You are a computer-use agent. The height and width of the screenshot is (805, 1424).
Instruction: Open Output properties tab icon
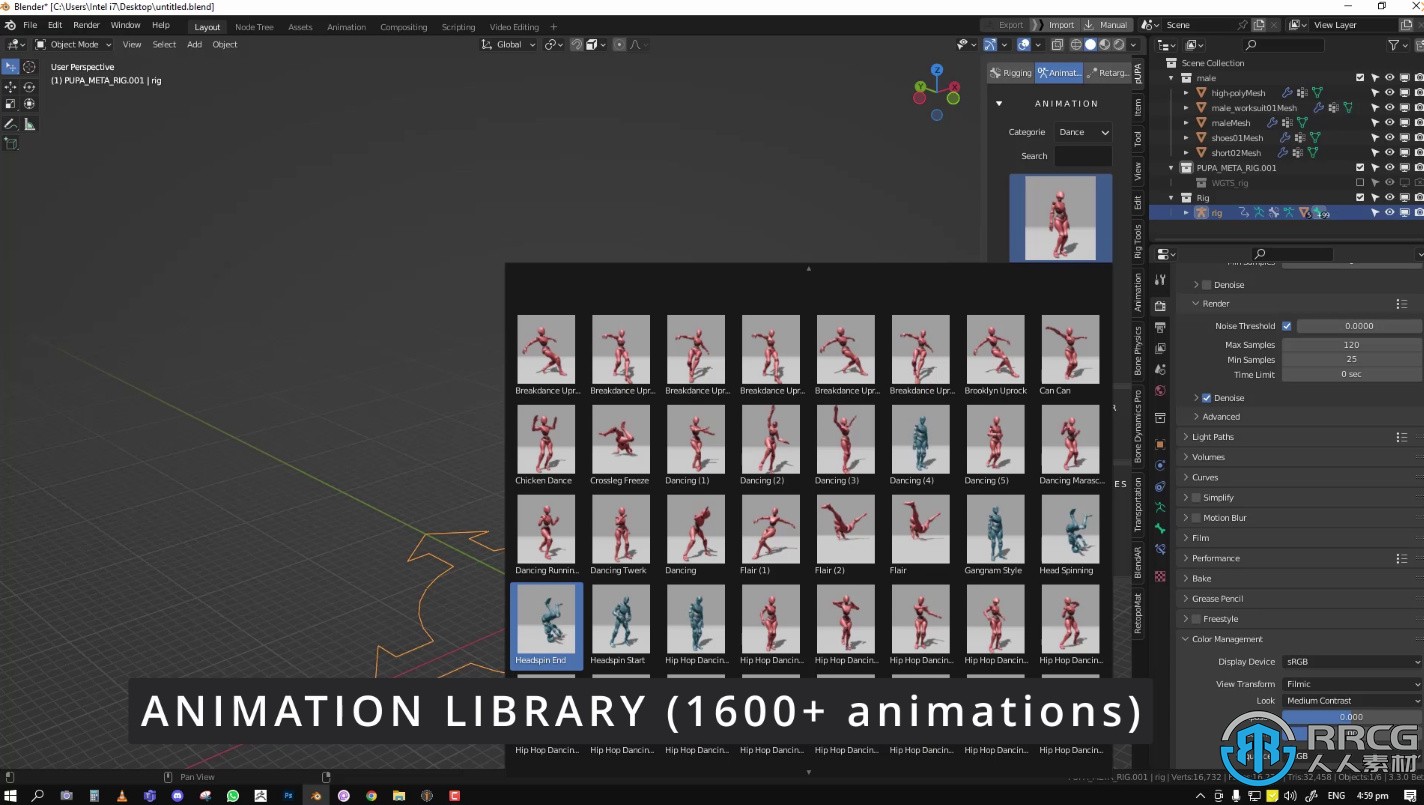click(x=1160, y=327)
